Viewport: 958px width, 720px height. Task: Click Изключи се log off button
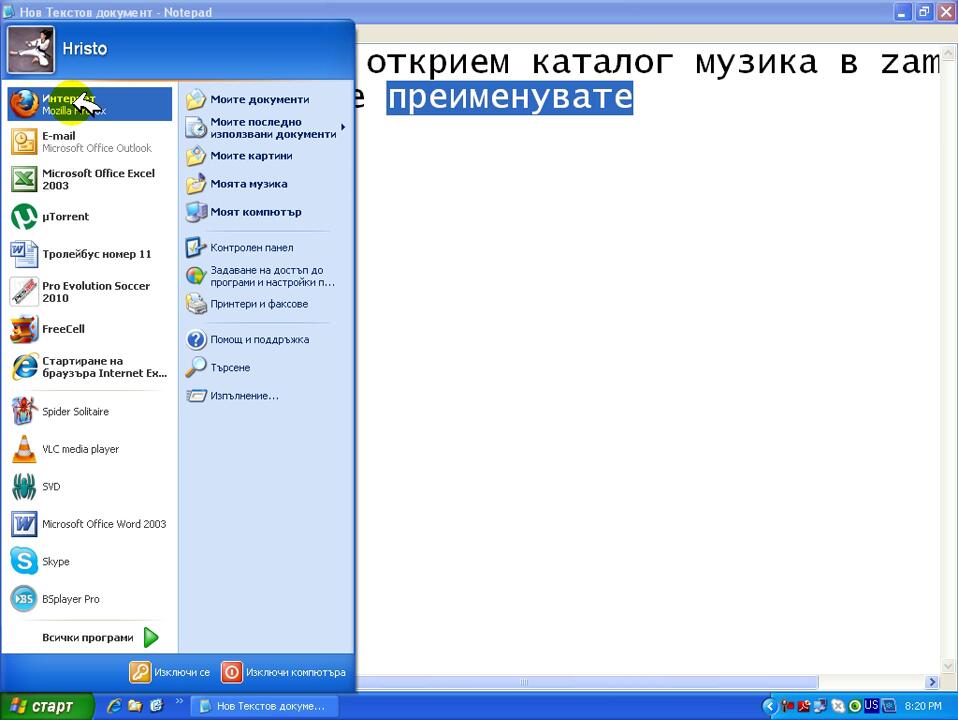[170, 672]
